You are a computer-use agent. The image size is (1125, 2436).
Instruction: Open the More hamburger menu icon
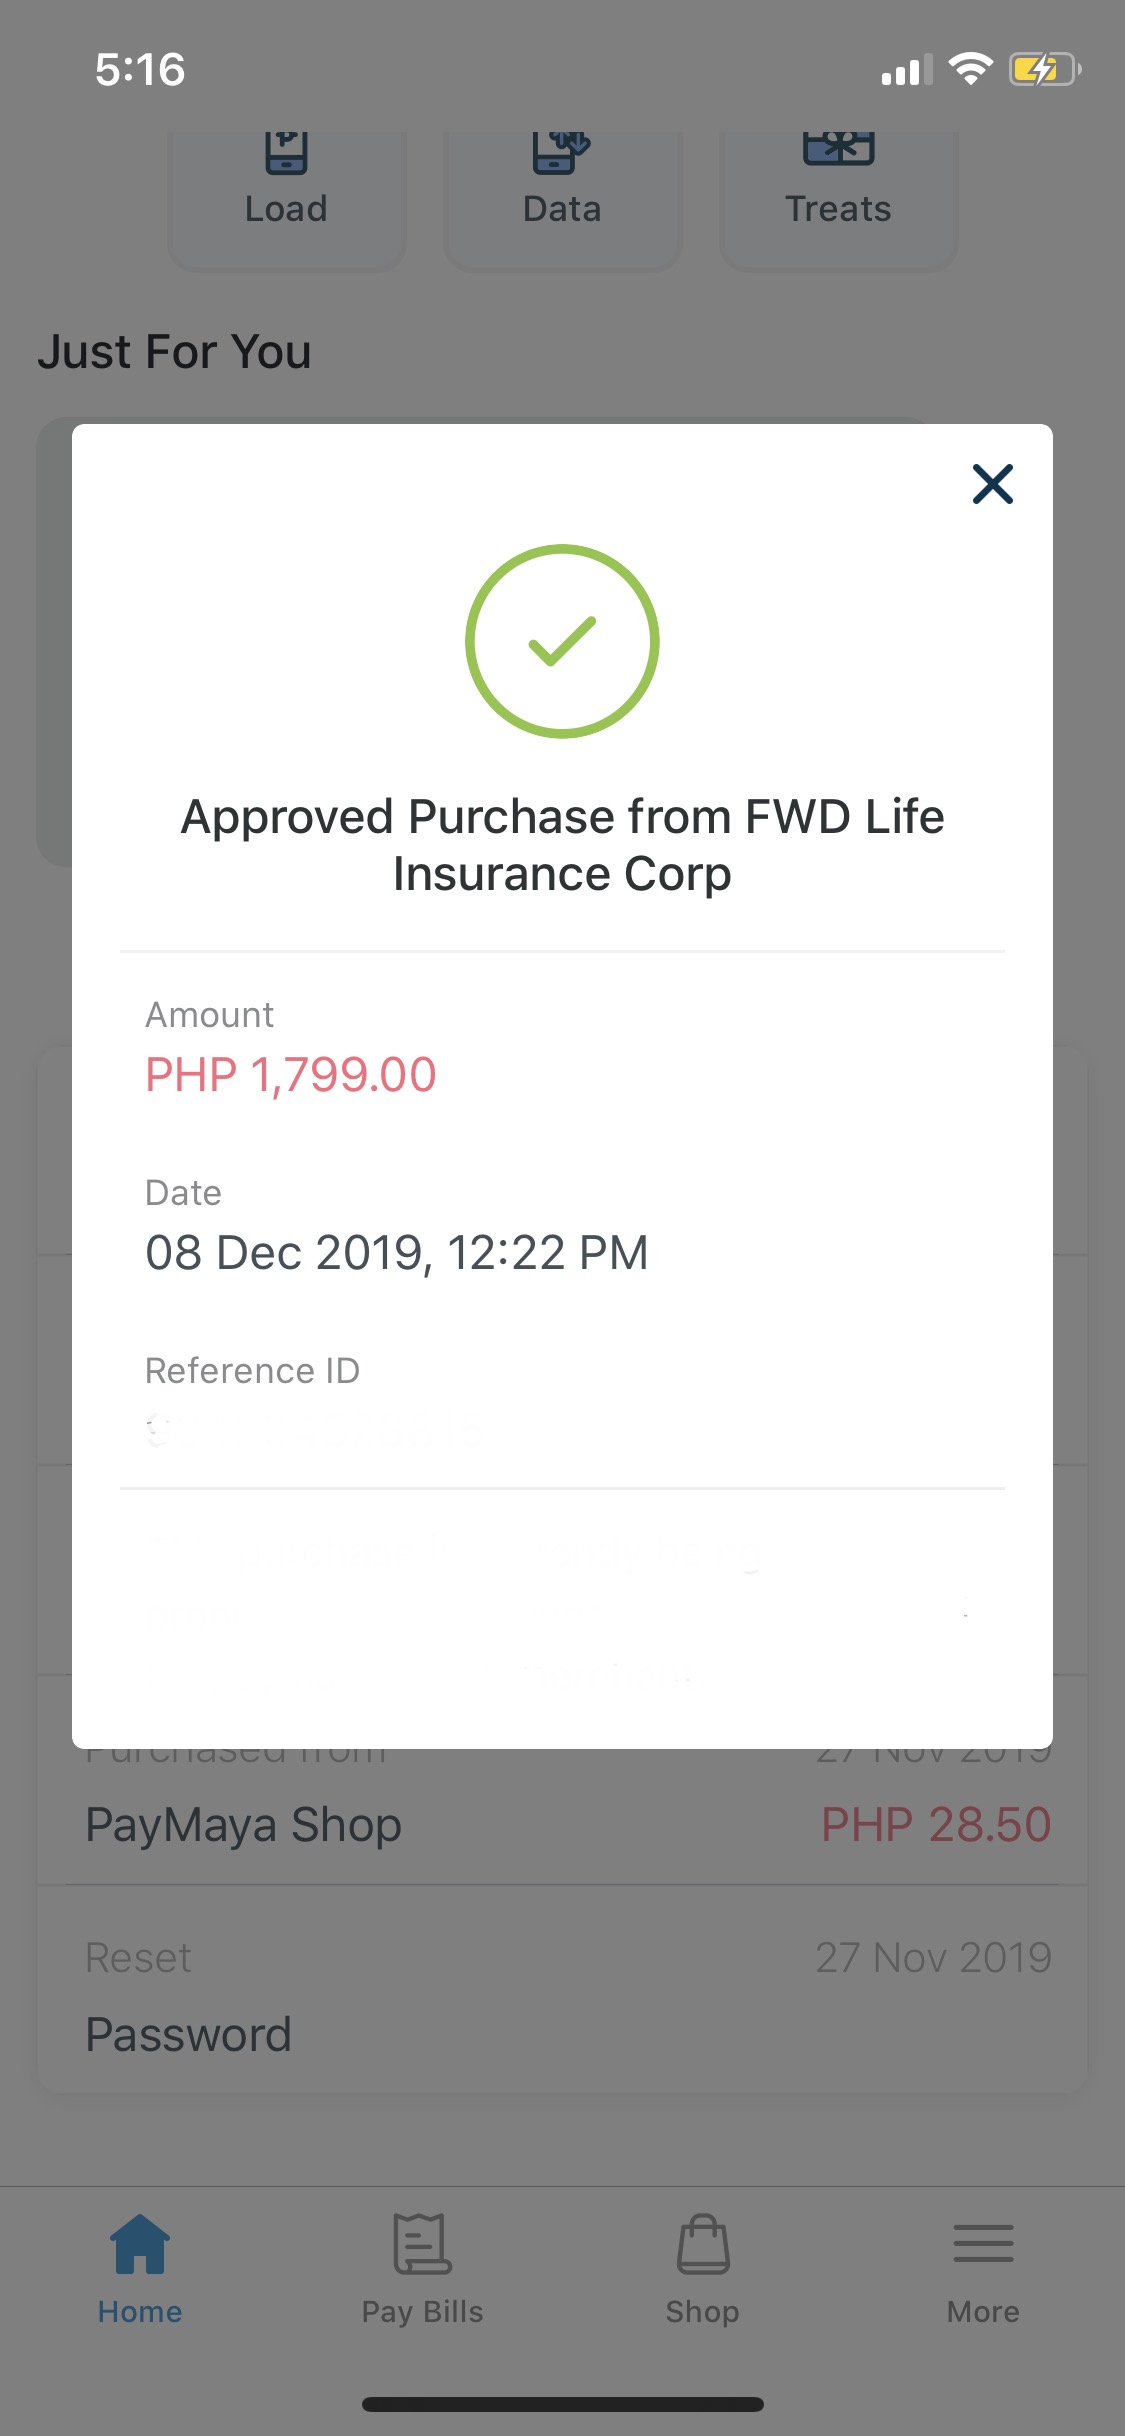[x=983, y=2243]
